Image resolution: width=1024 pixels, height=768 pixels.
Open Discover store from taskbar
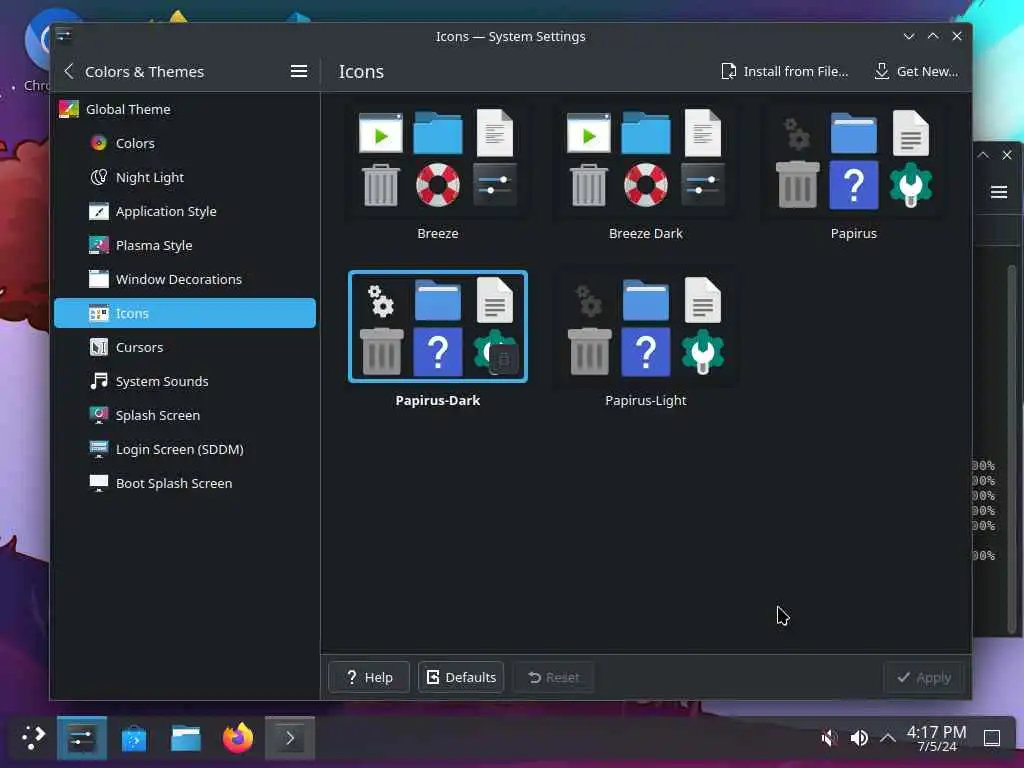coord(134,738)
